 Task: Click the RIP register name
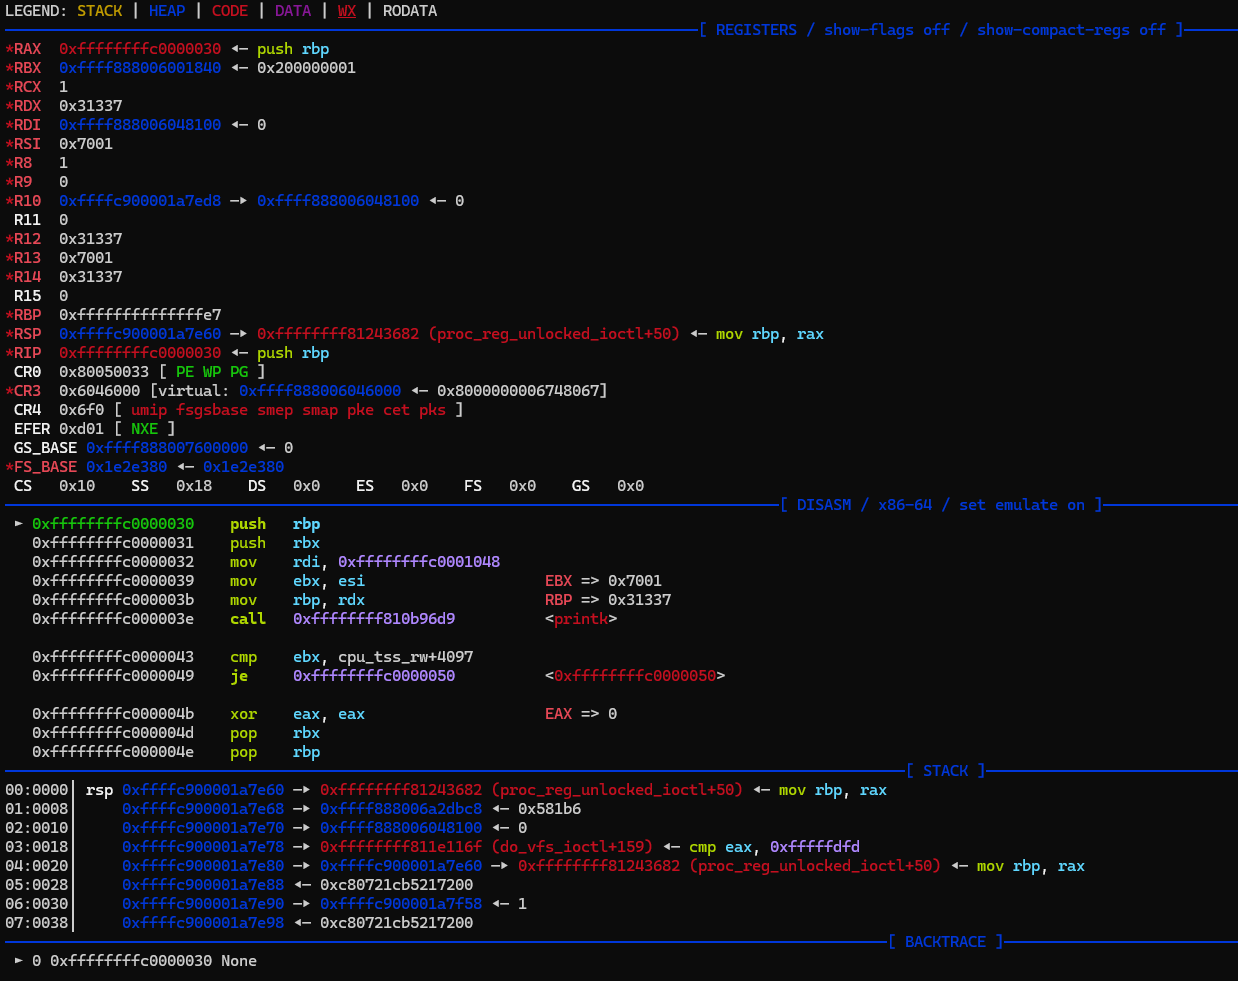pyautogui.click(x=27, y=353)
